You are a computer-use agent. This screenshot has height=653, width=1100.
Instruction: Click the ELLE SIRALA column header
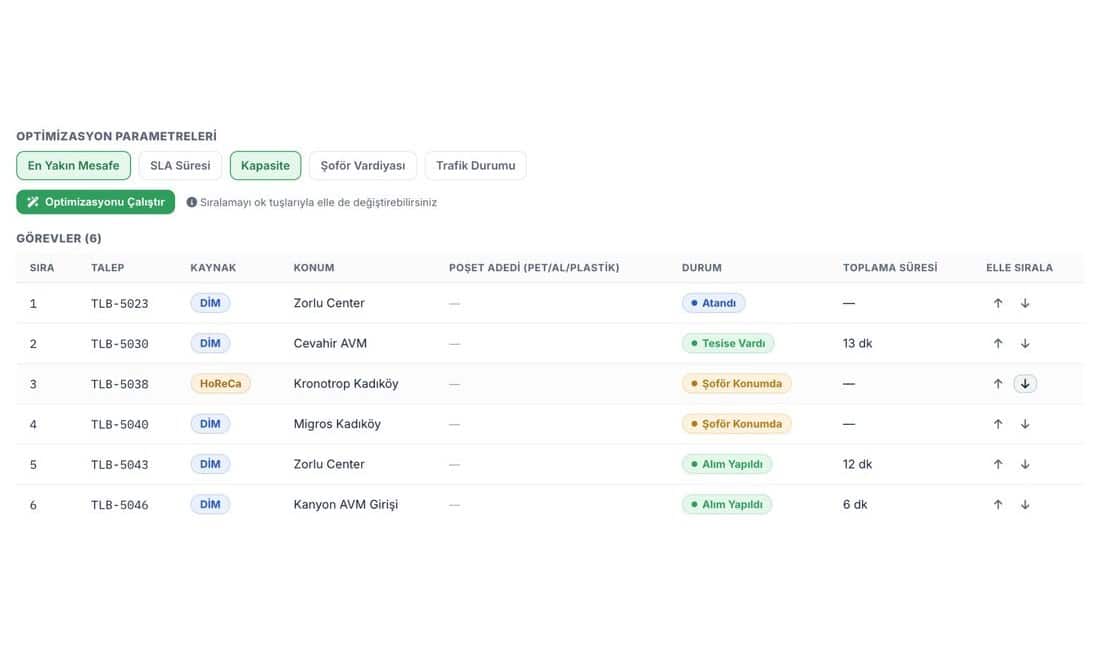[x=1019, y=267]
